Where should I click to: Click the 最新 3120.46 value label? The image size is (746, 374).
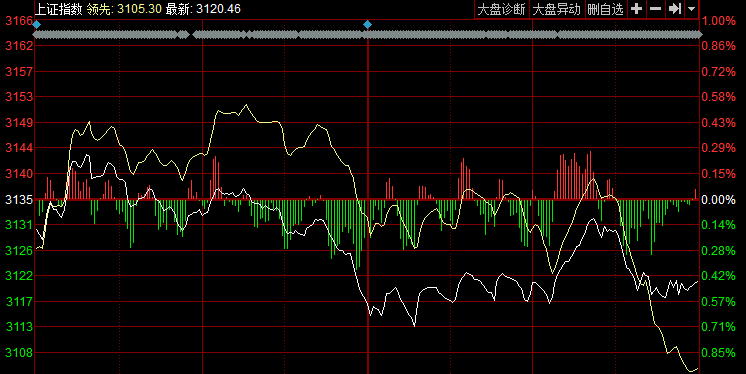(203, 9)
